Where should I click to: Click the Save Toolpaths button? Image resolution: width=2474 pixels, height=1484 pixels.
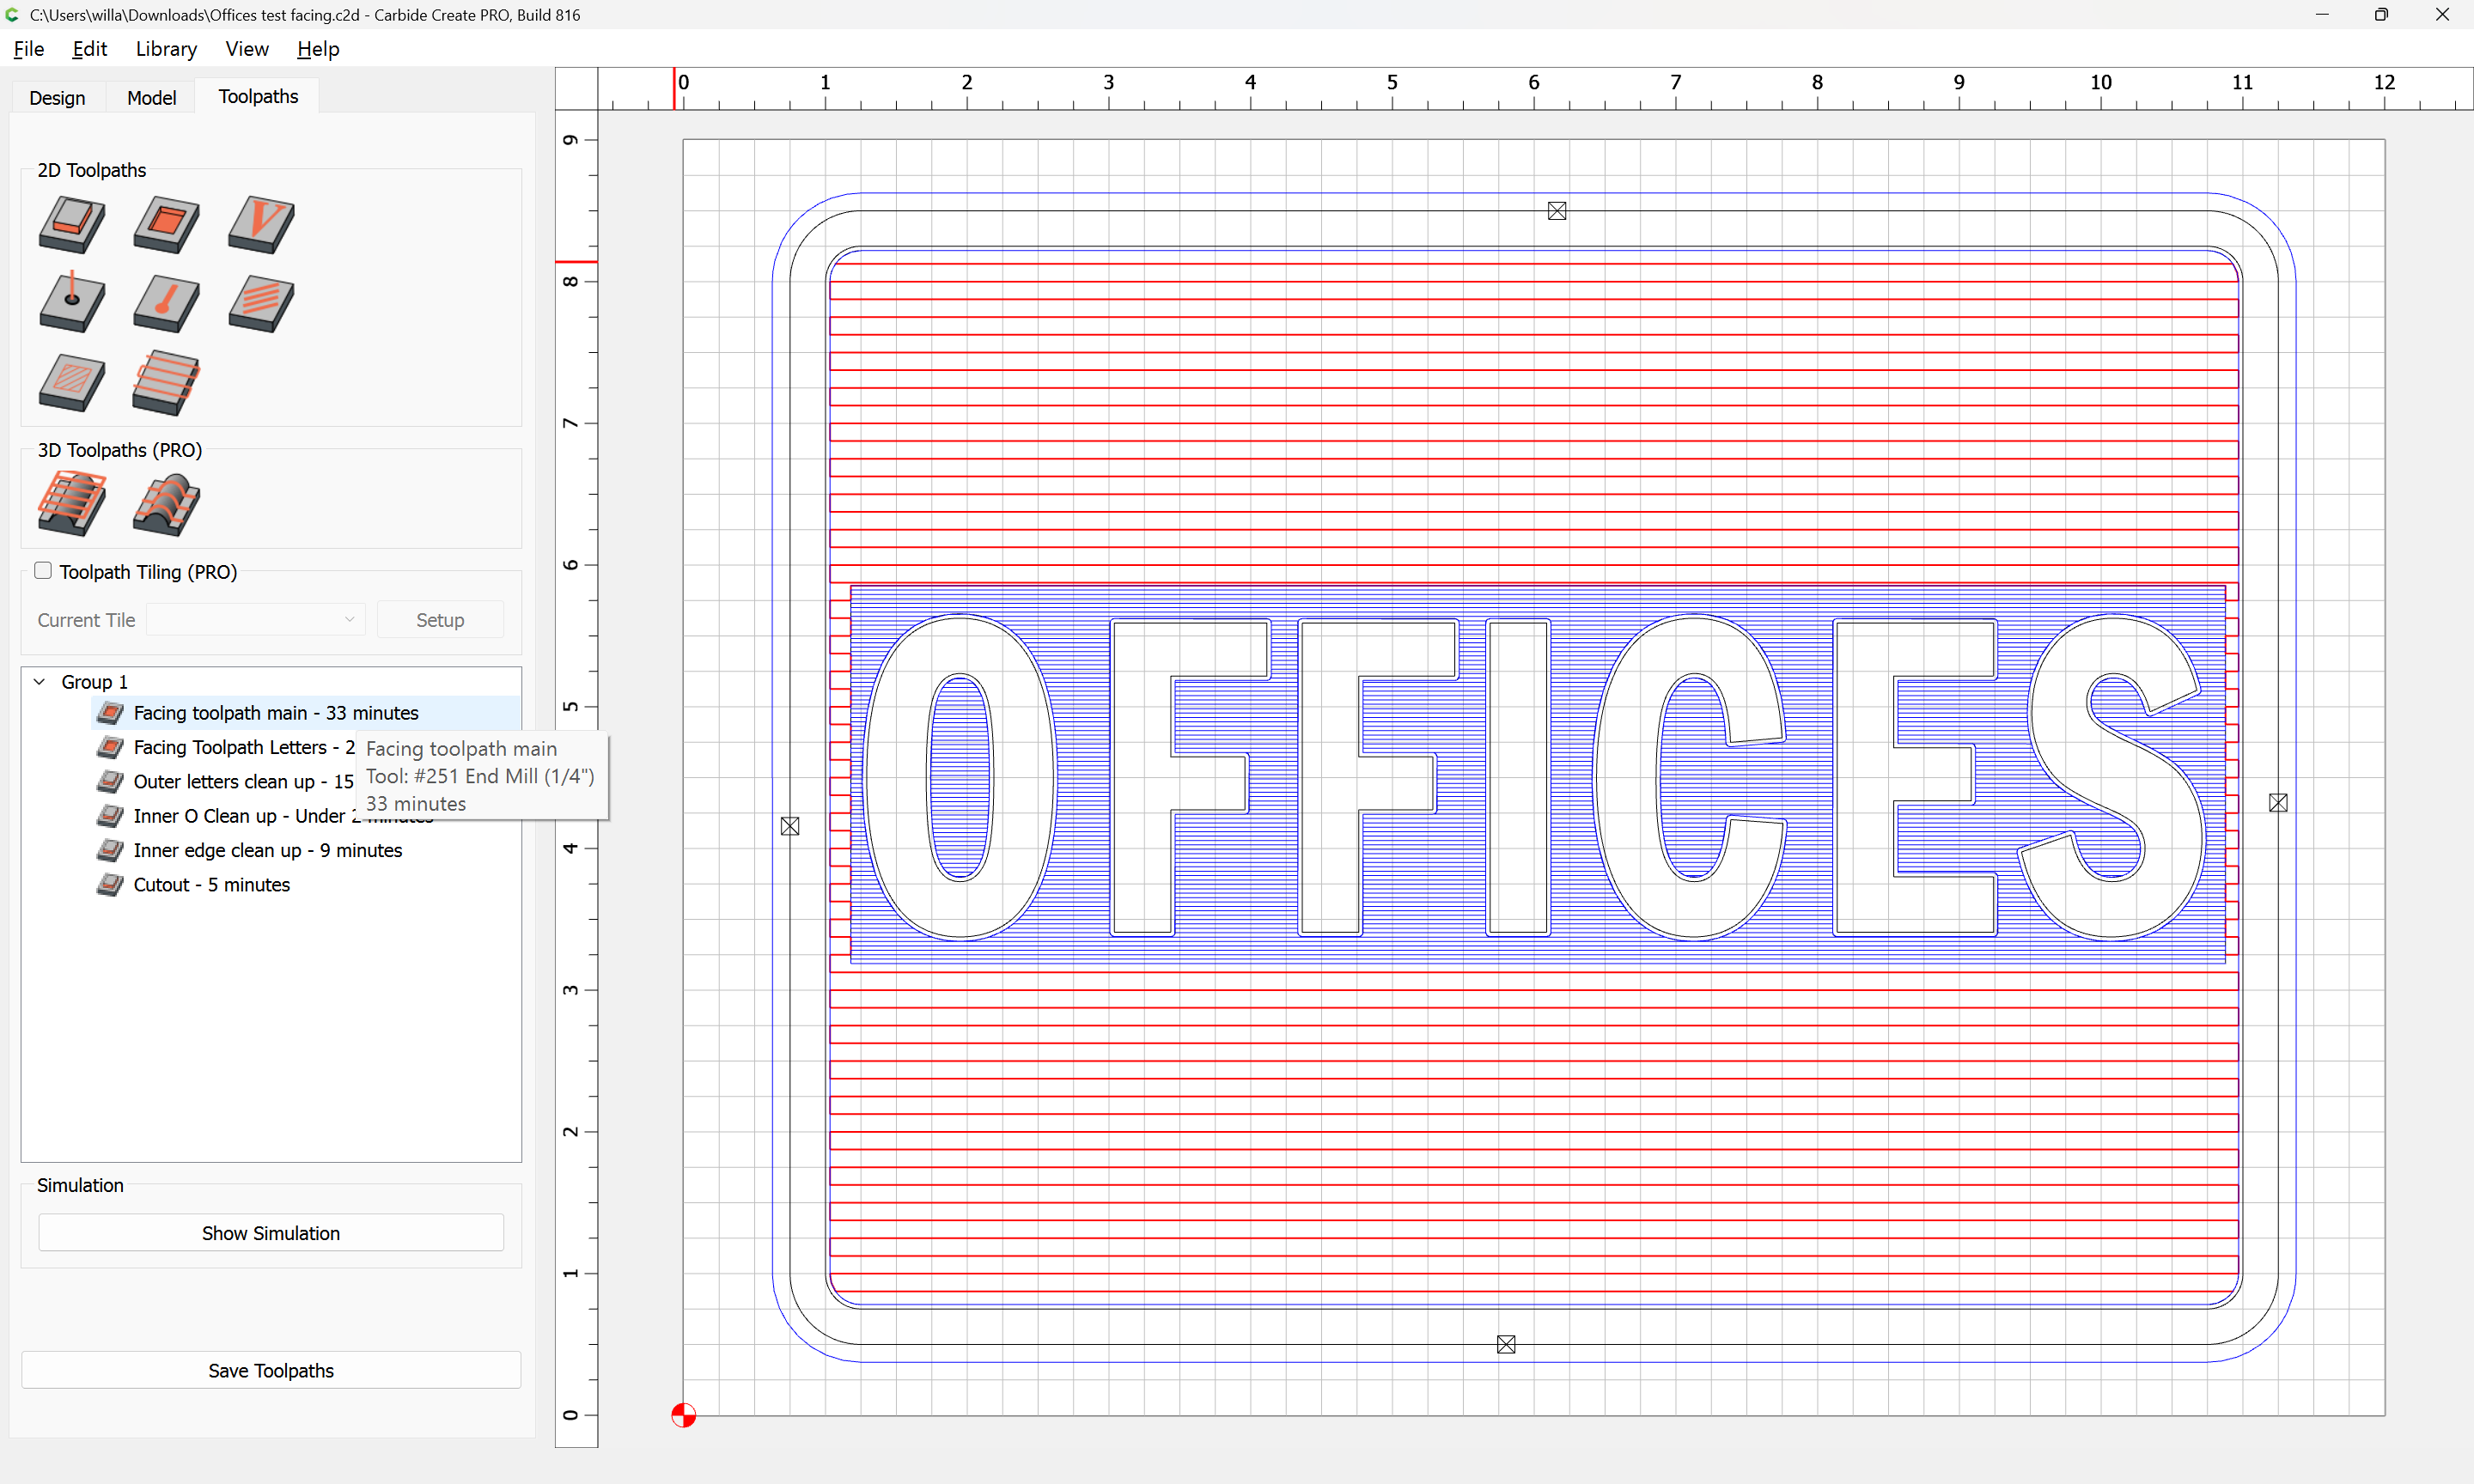(270, 1371)
